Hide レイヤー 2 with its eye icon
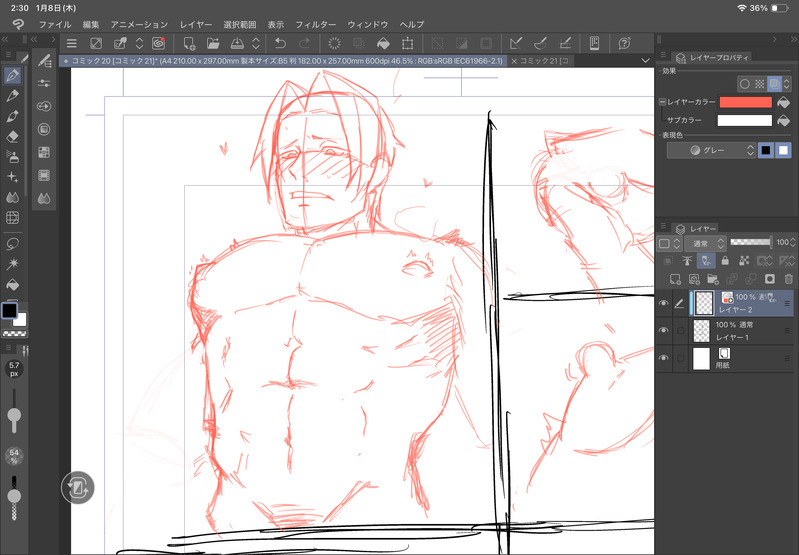Viewport: 799px width, 555px height. tap(663, 303)
